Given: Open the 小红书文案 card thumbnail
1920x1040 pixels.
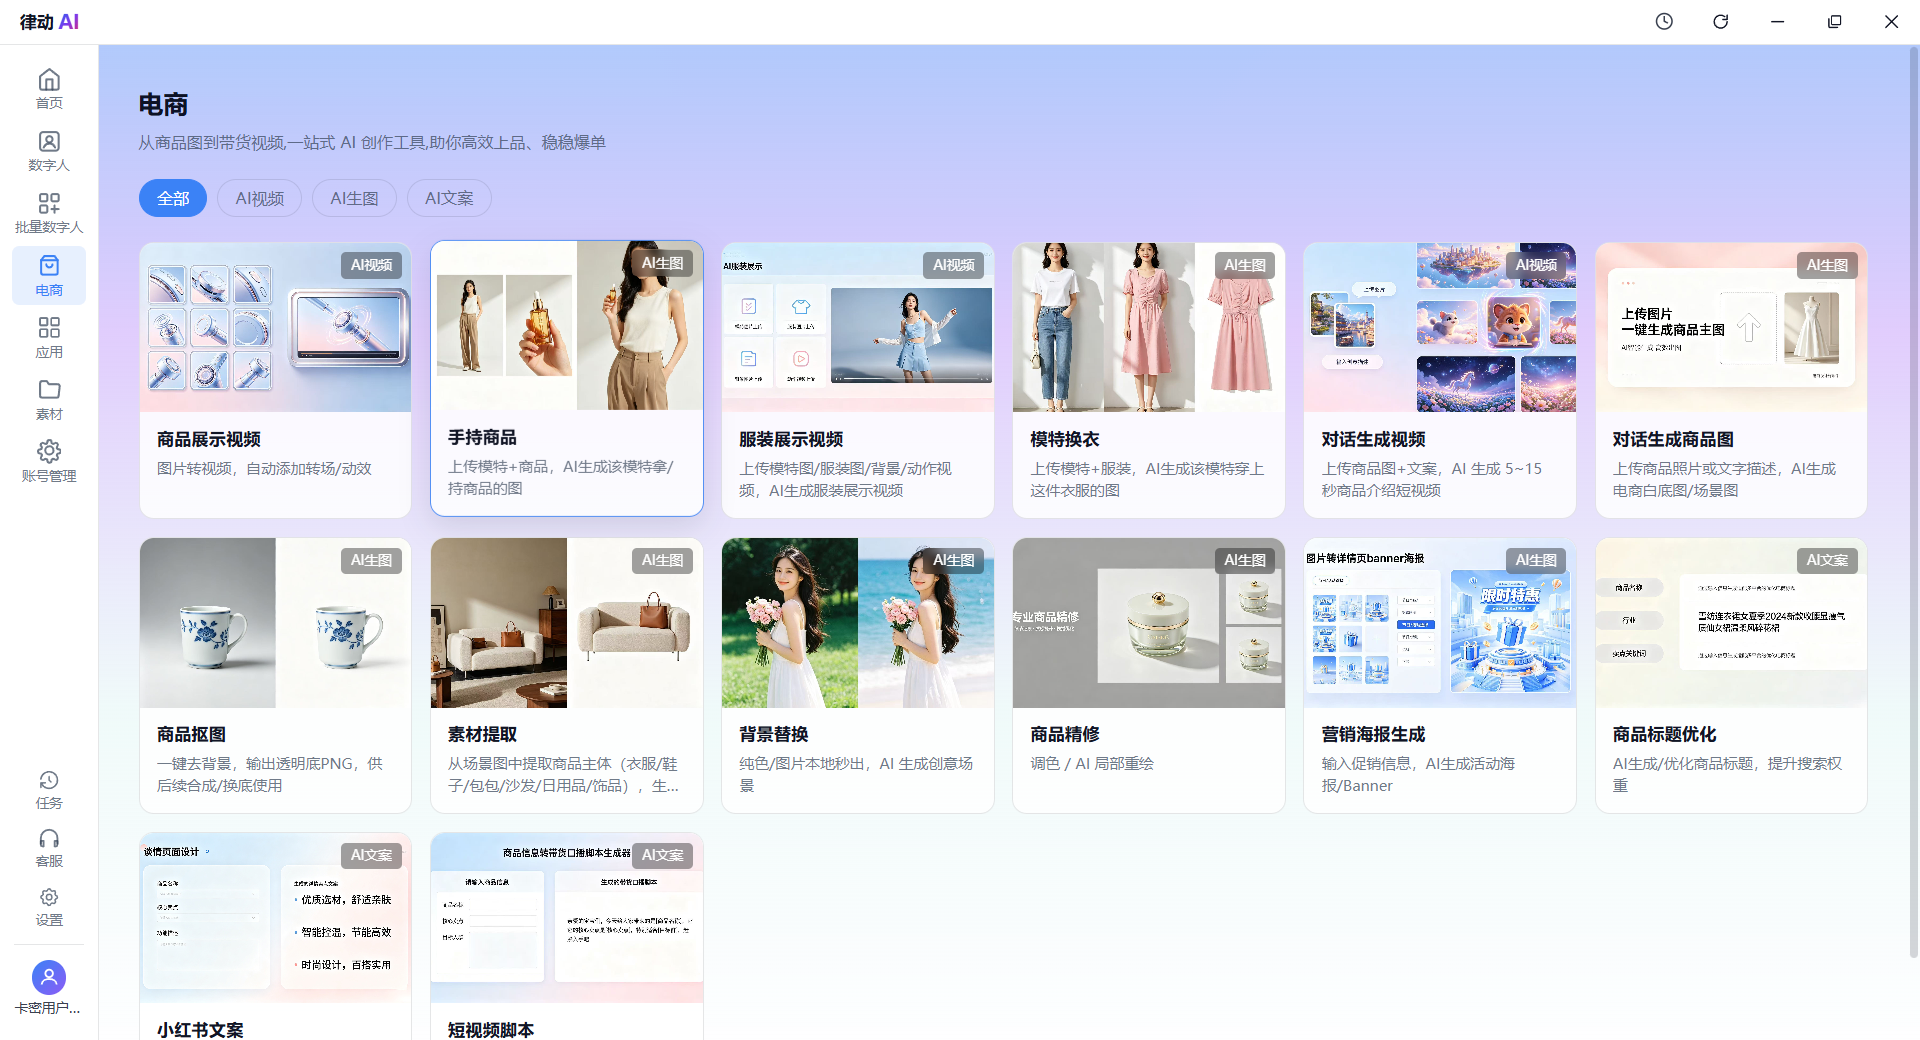Looking at the screenshot, I should click(x=275, y=918).
